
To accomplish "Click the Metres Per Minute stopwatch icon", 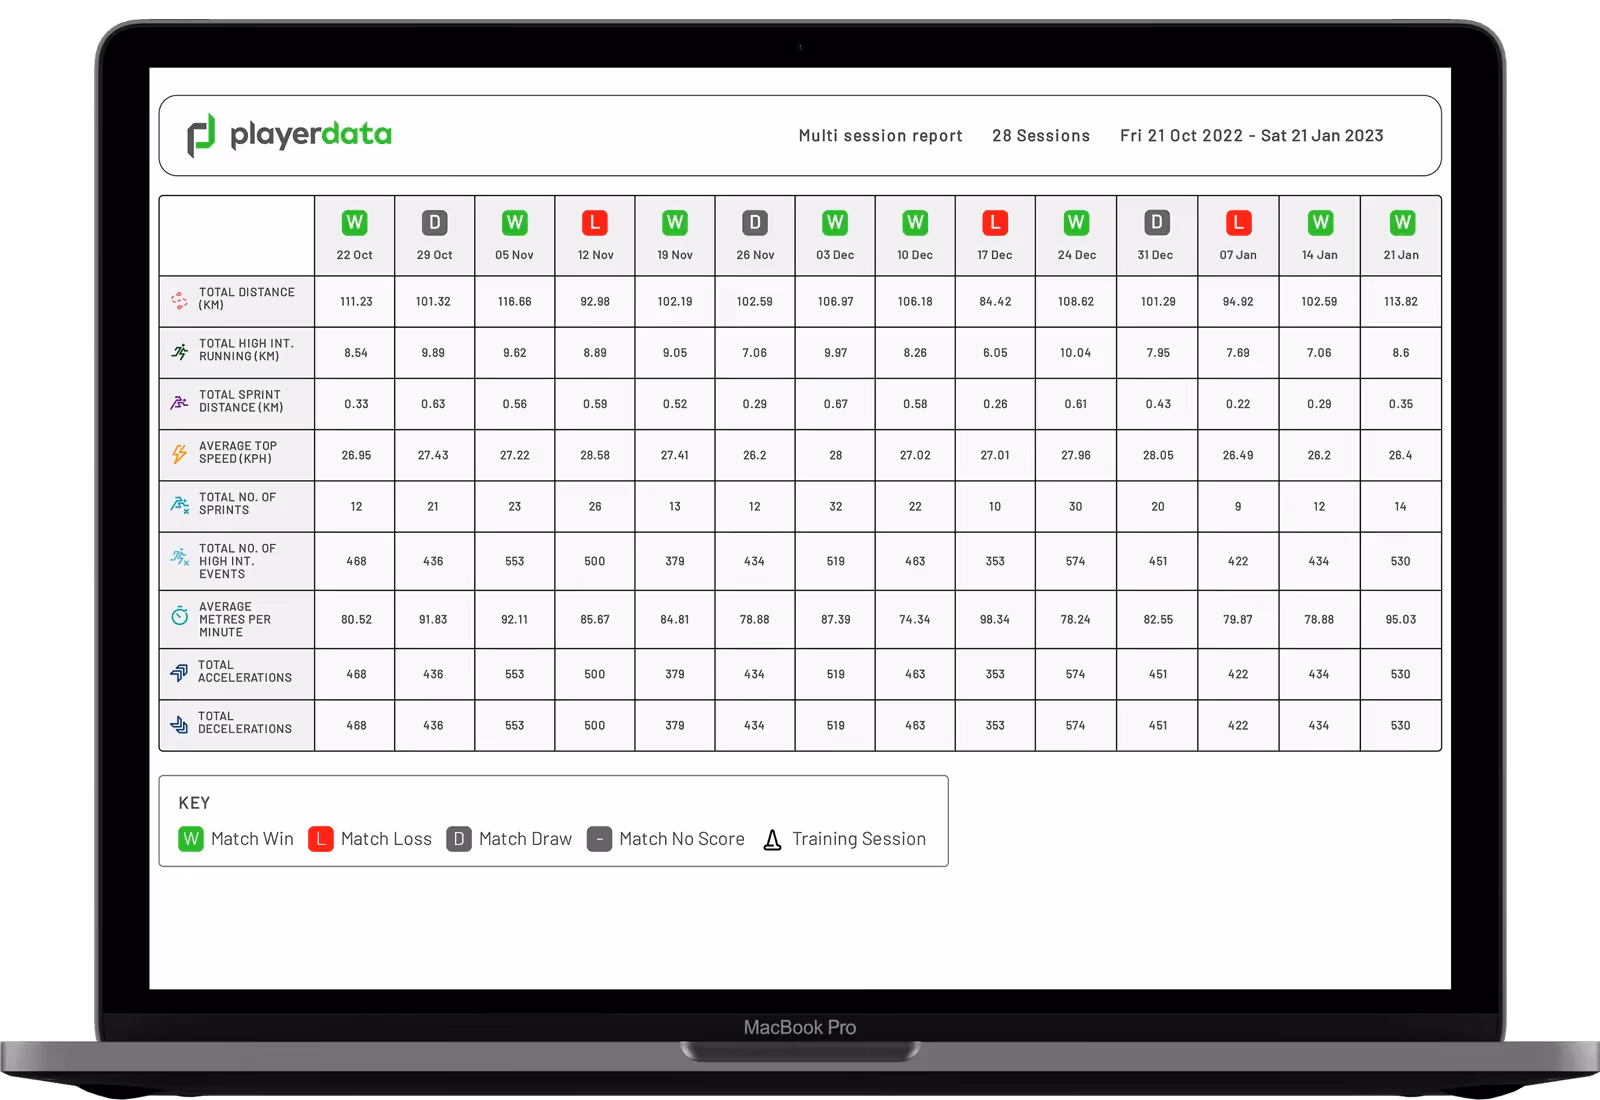I will tap(179, 615).
